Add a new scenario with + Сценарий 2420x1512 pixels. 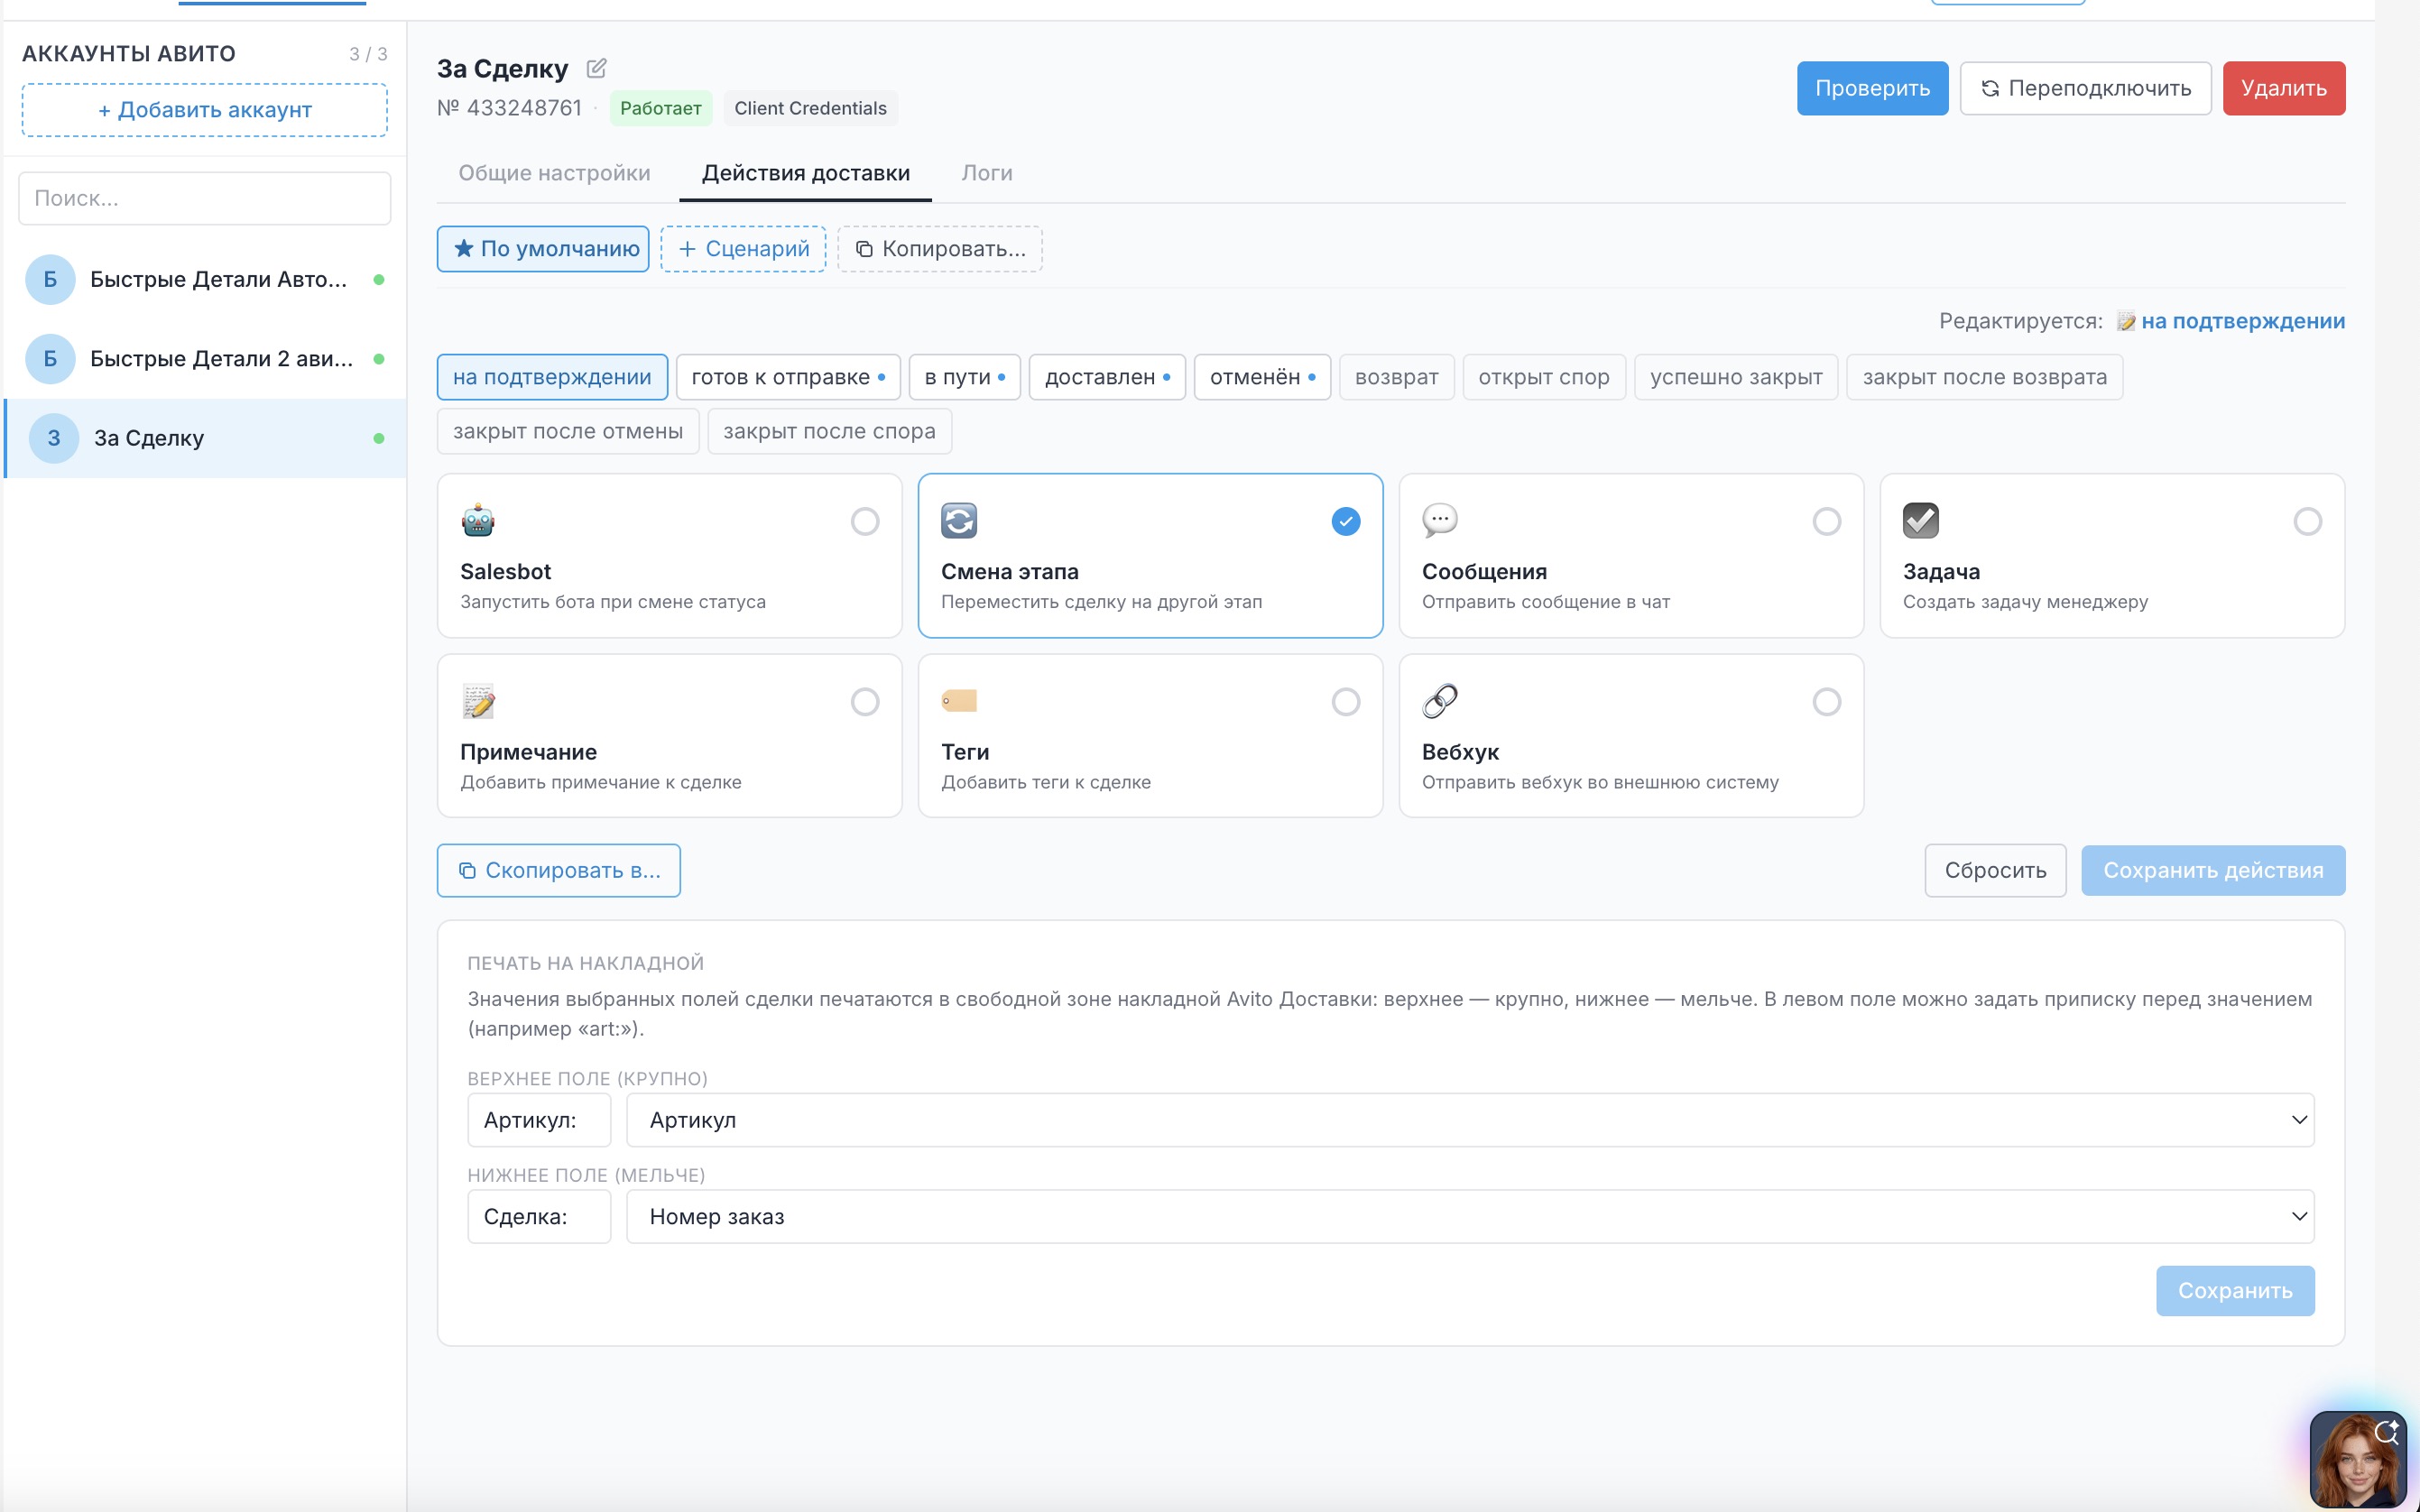tap(743, 249)
